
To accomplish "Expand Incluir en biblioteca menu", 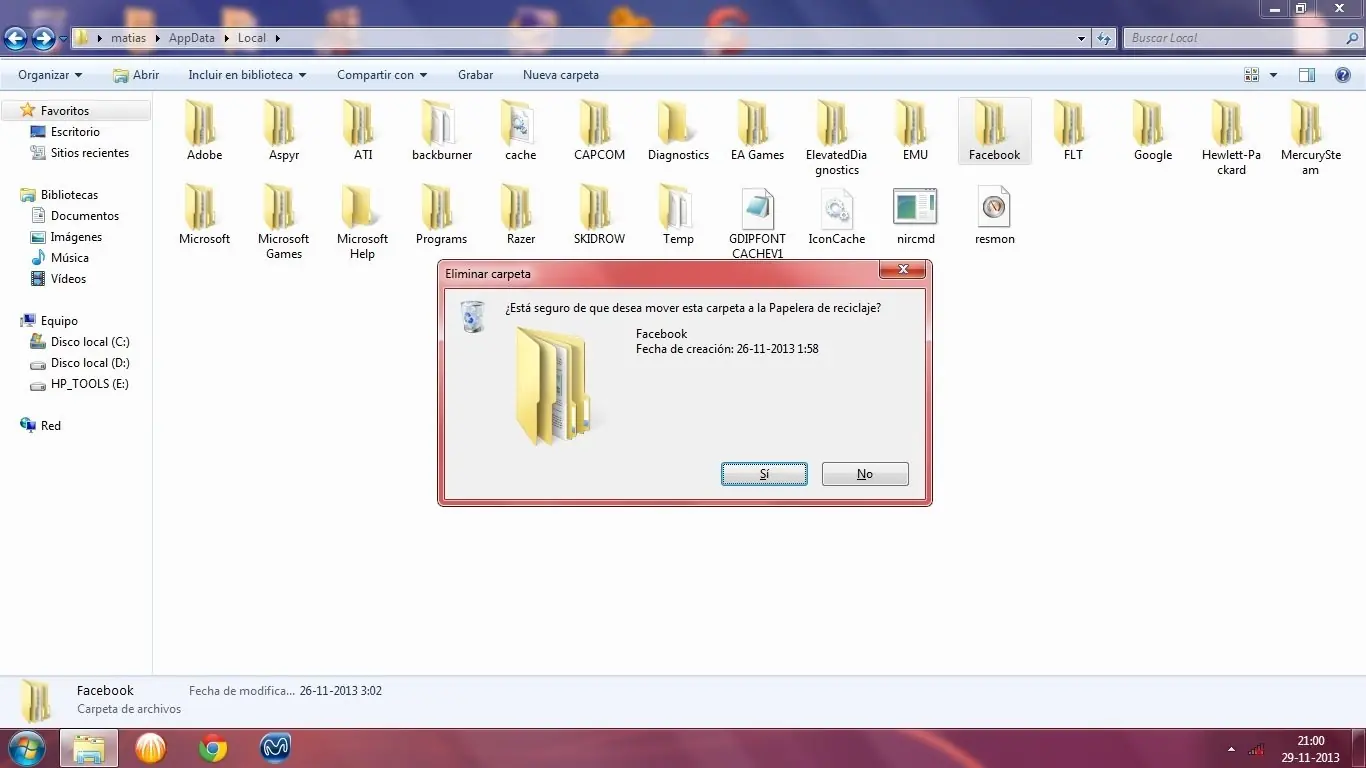I will pos(247,75).
